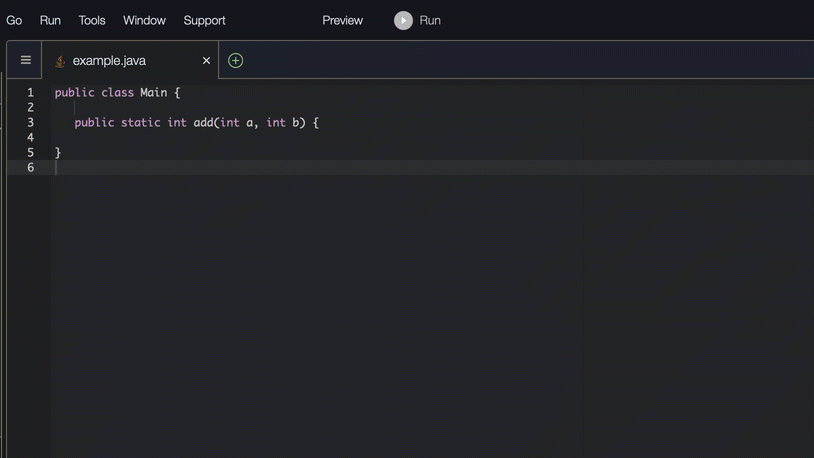Click the closing brace on line 5
814x458 pixels.
click(58, 152)
